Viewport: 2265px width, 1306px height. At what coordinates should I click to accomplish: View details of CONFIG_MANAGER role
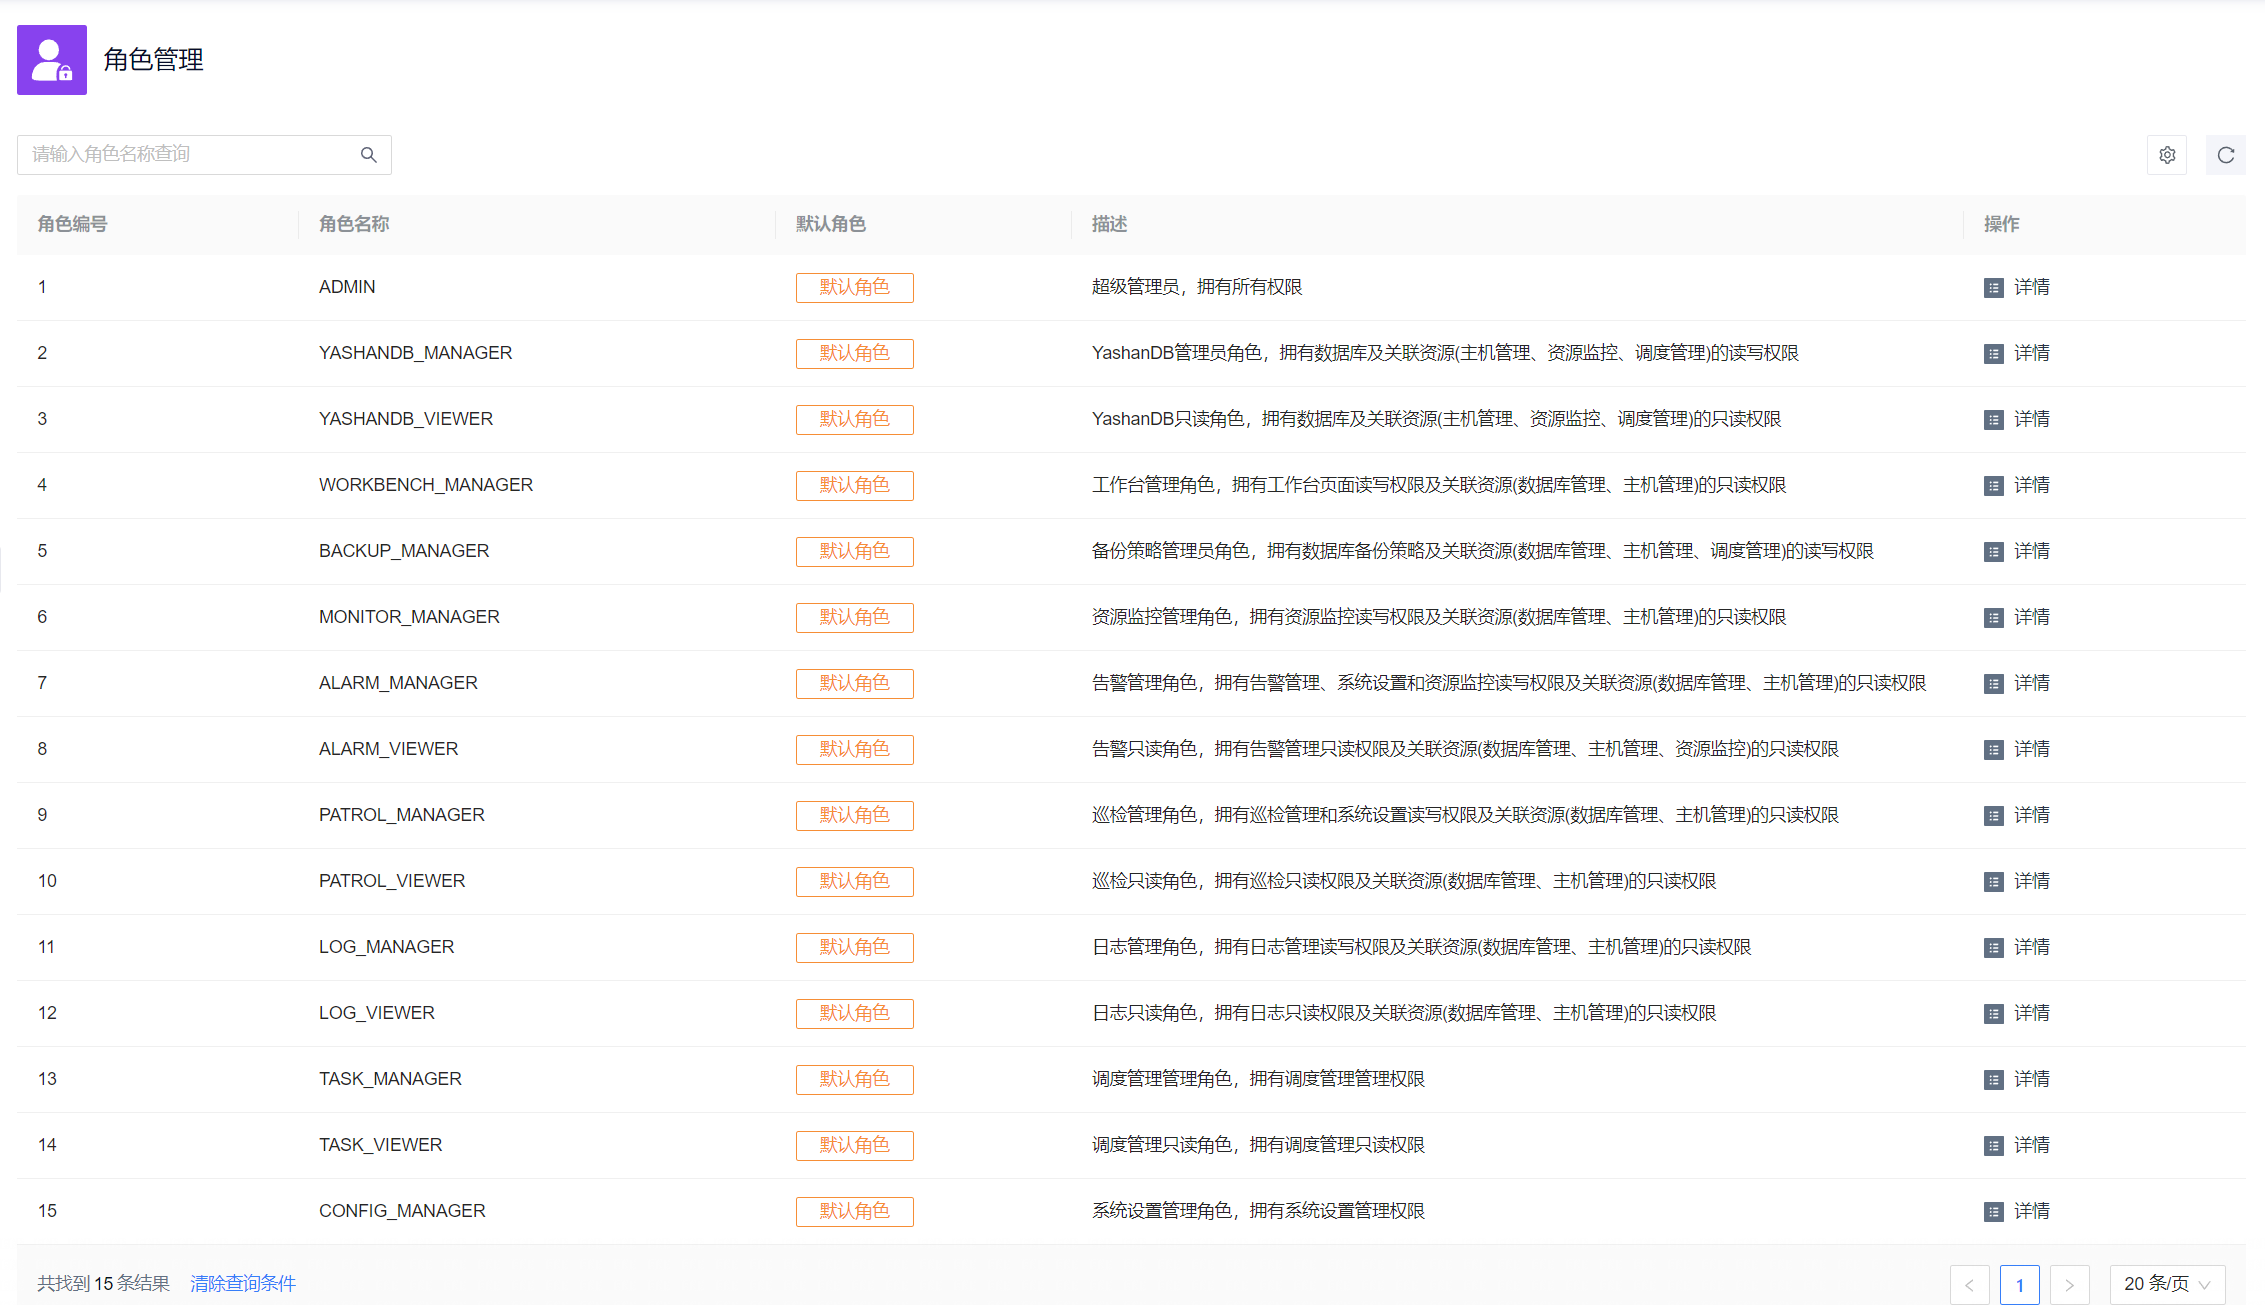pos(2029,1211)
